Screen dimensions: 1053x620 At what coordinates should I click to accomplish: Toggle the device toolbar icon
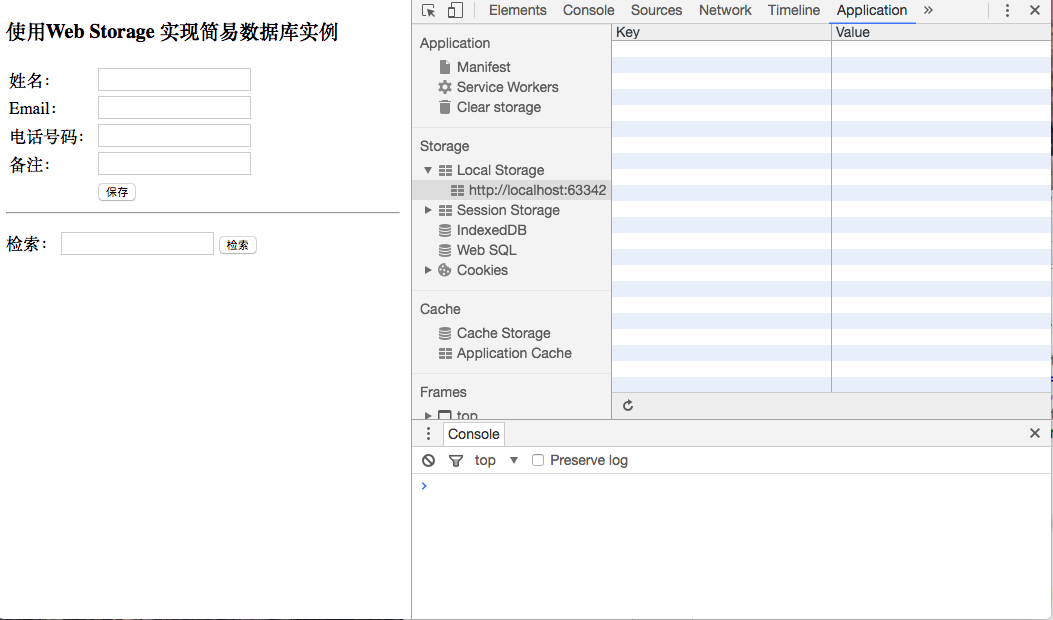click(455, 10)
